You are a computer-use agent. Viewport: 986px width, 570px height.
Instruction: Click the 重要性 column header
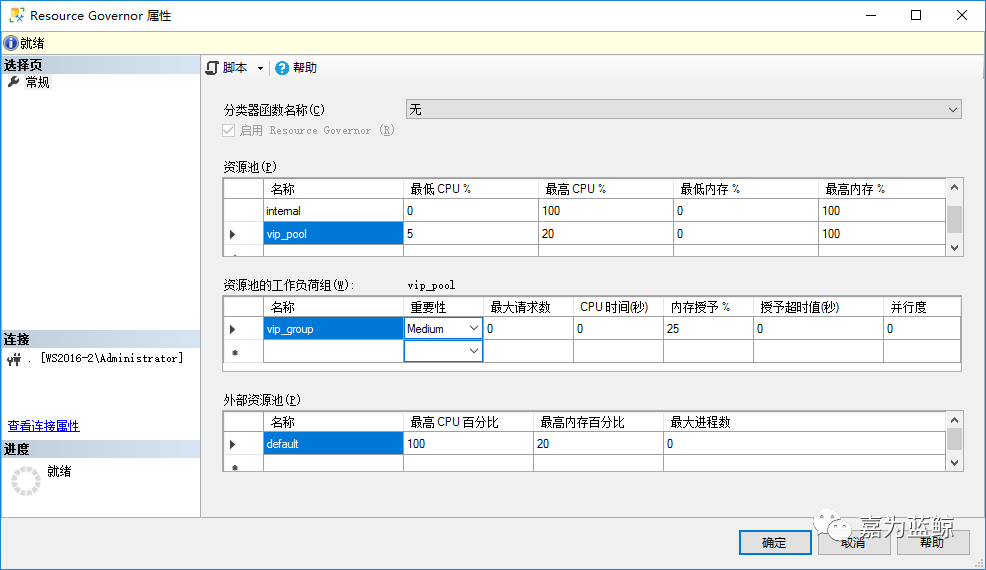coord(443,307)
